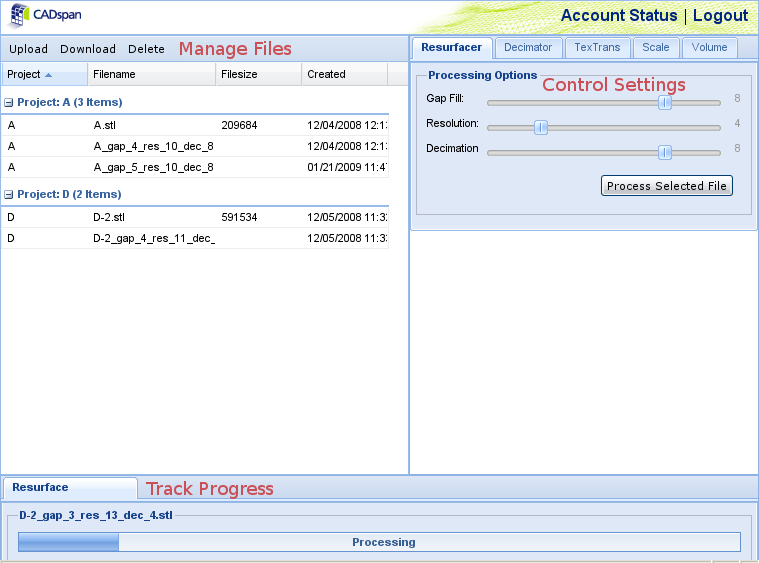Viewport: 759px width, 563px height.
Task: Select the A.stl file row
Action: pyautogui.click(x=195, y=125)
